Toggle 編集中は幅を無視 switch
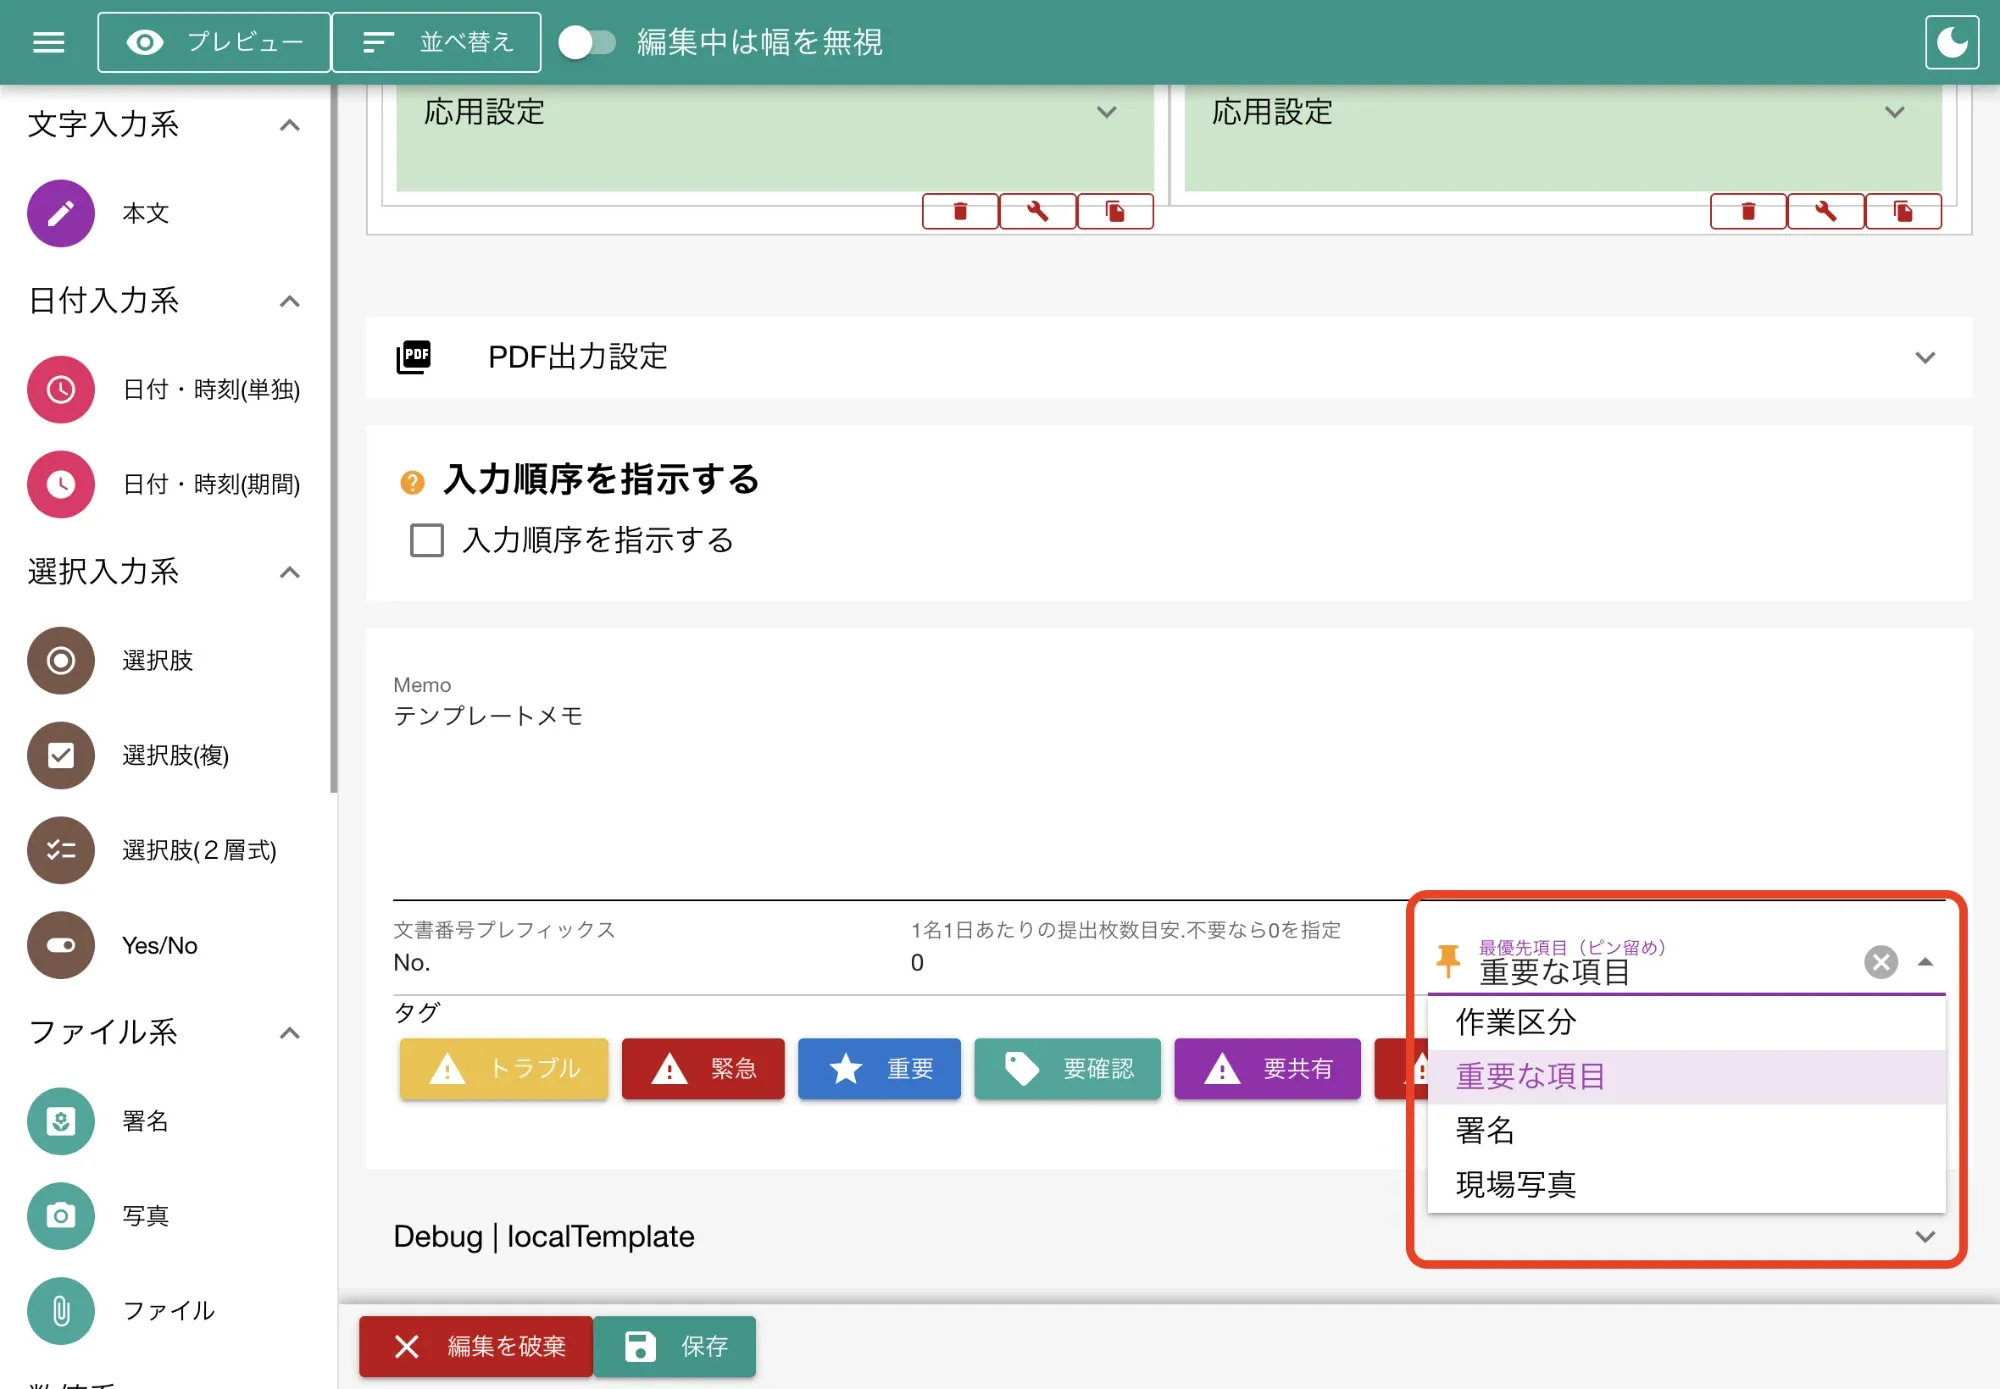Viewport: 2000px width, 1389px height. (587, 42)
